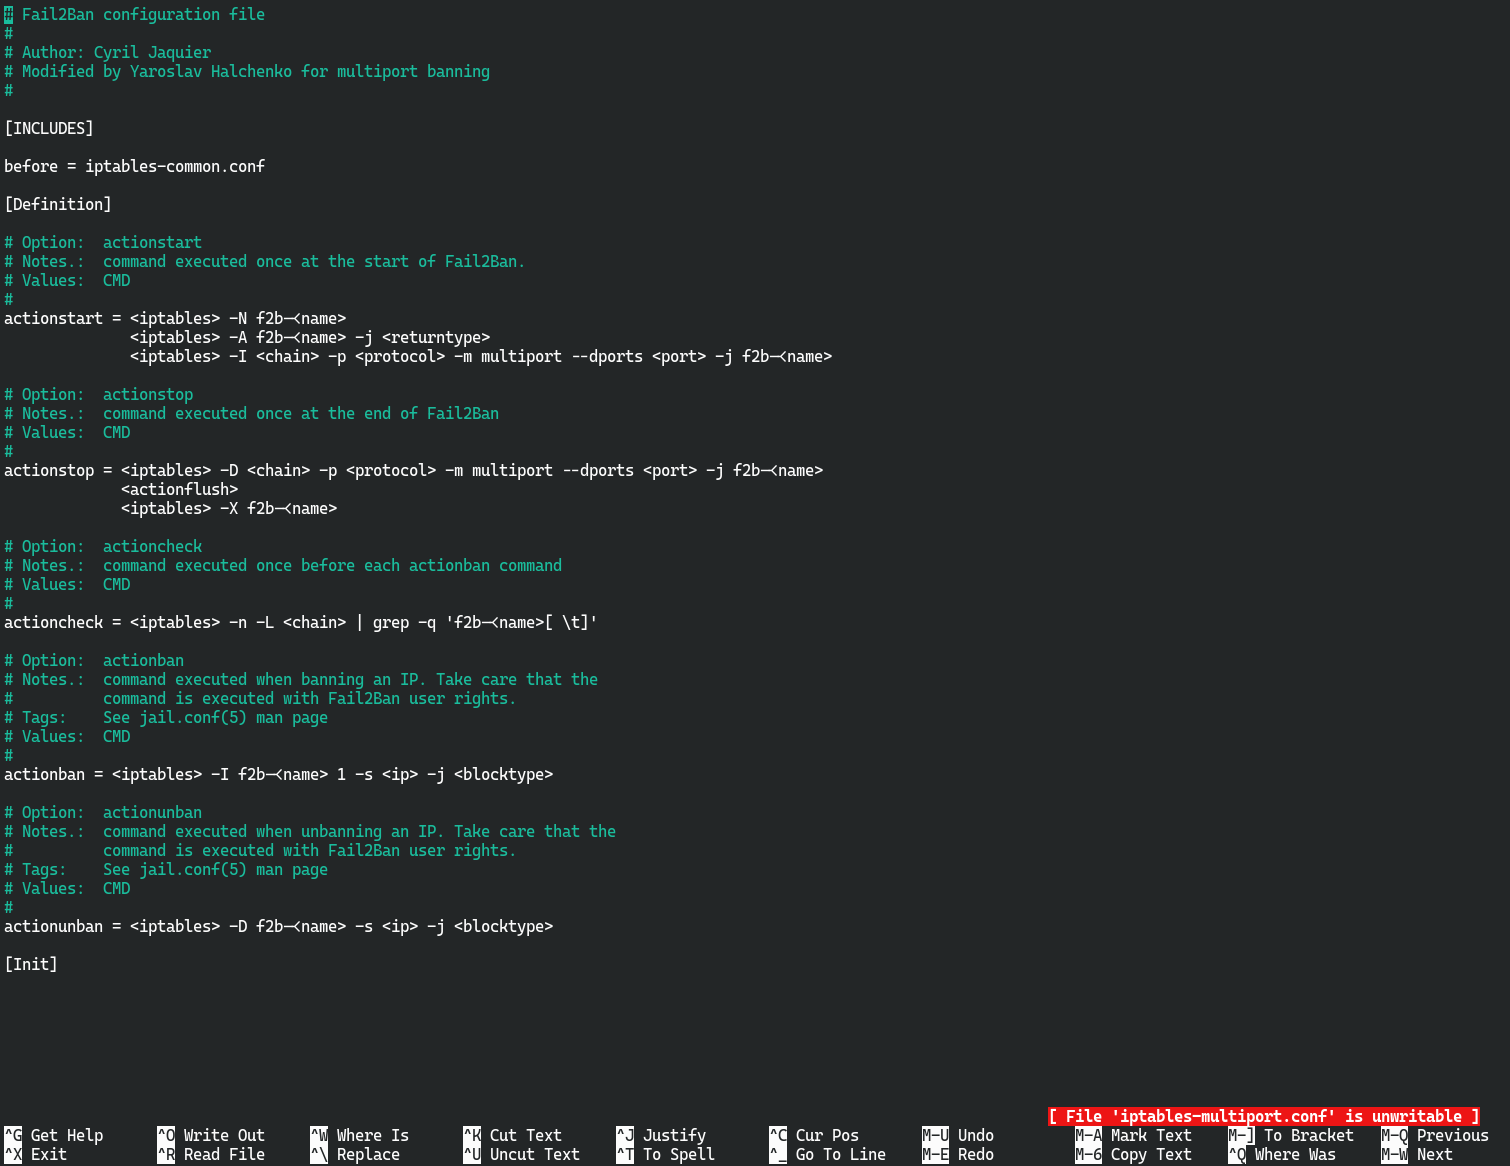Screen dimensions: 1510x1166
Task: Choose the Read File shortcut
Action: [x=223, y=1154]
